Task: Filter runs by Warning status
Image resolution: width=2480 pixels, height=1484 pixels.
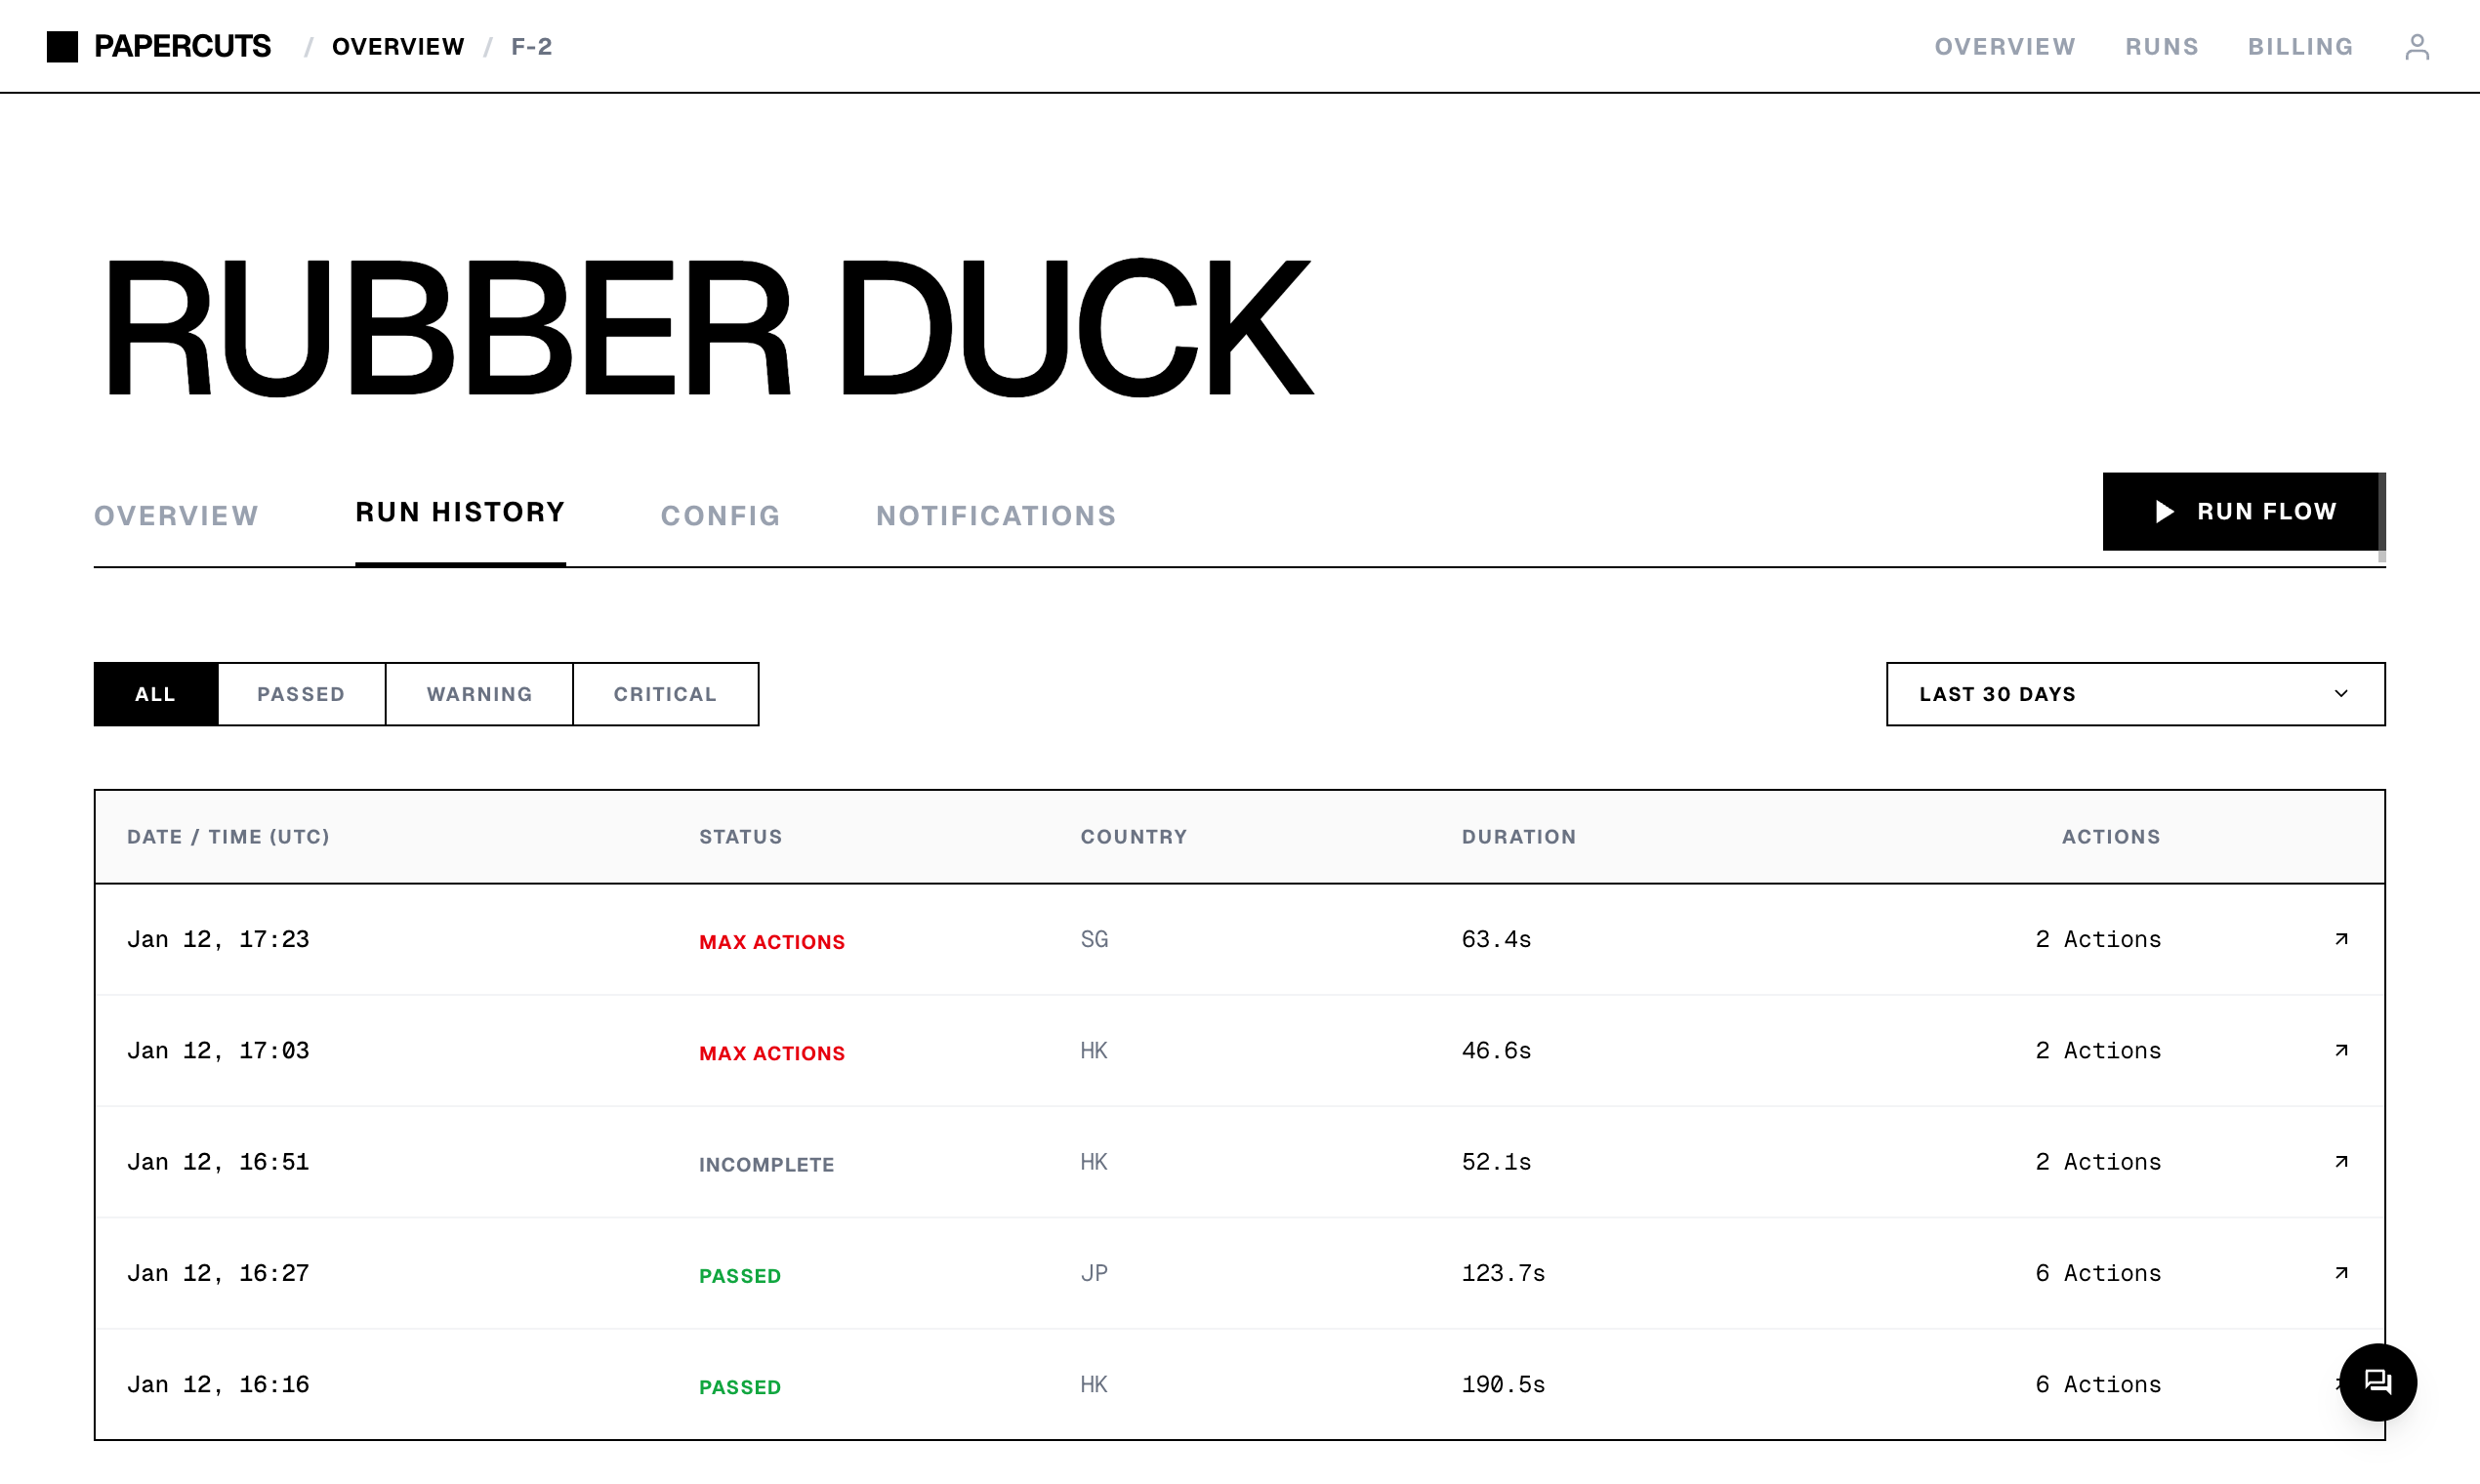Action: (x=479, y=694)
